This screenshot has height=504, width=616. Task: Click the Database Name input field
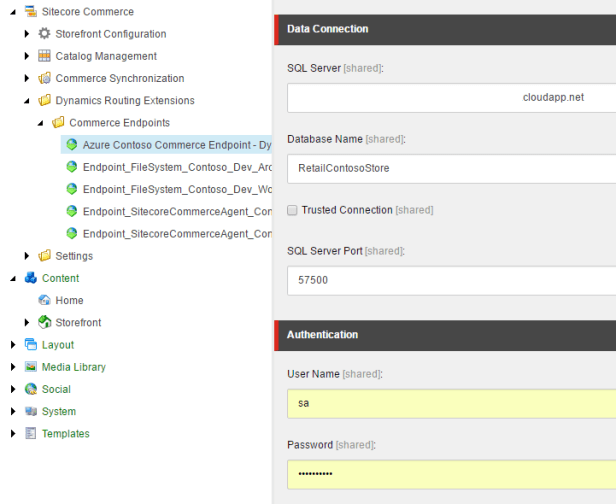pos(450,168)
